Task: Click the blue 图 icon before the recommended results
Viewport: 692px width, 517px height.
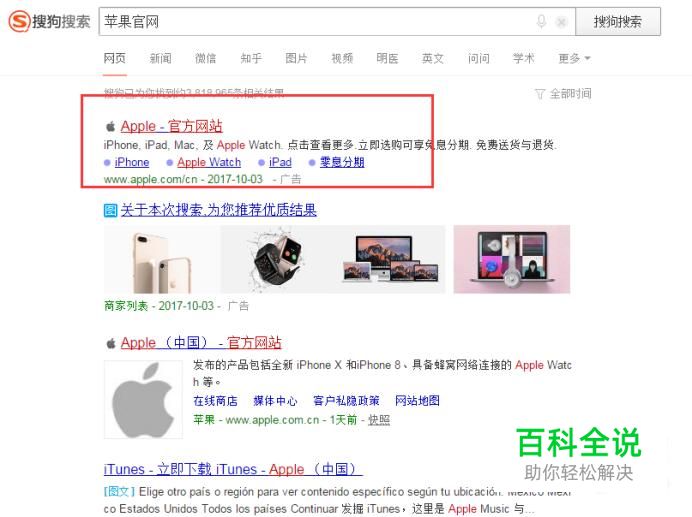Action: coord(110,210)
